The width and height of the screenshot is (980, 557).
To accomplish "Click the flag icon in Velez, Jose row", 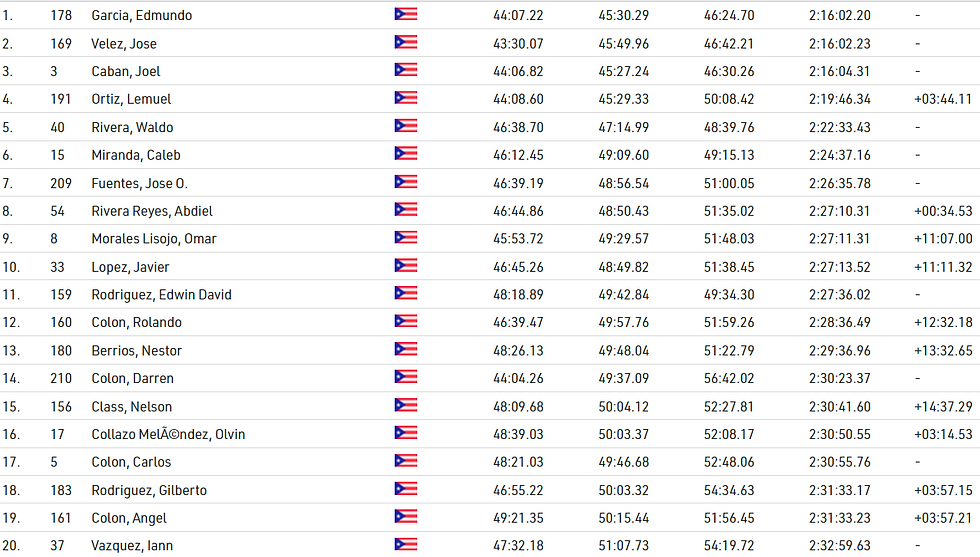I will click(405, 43).
